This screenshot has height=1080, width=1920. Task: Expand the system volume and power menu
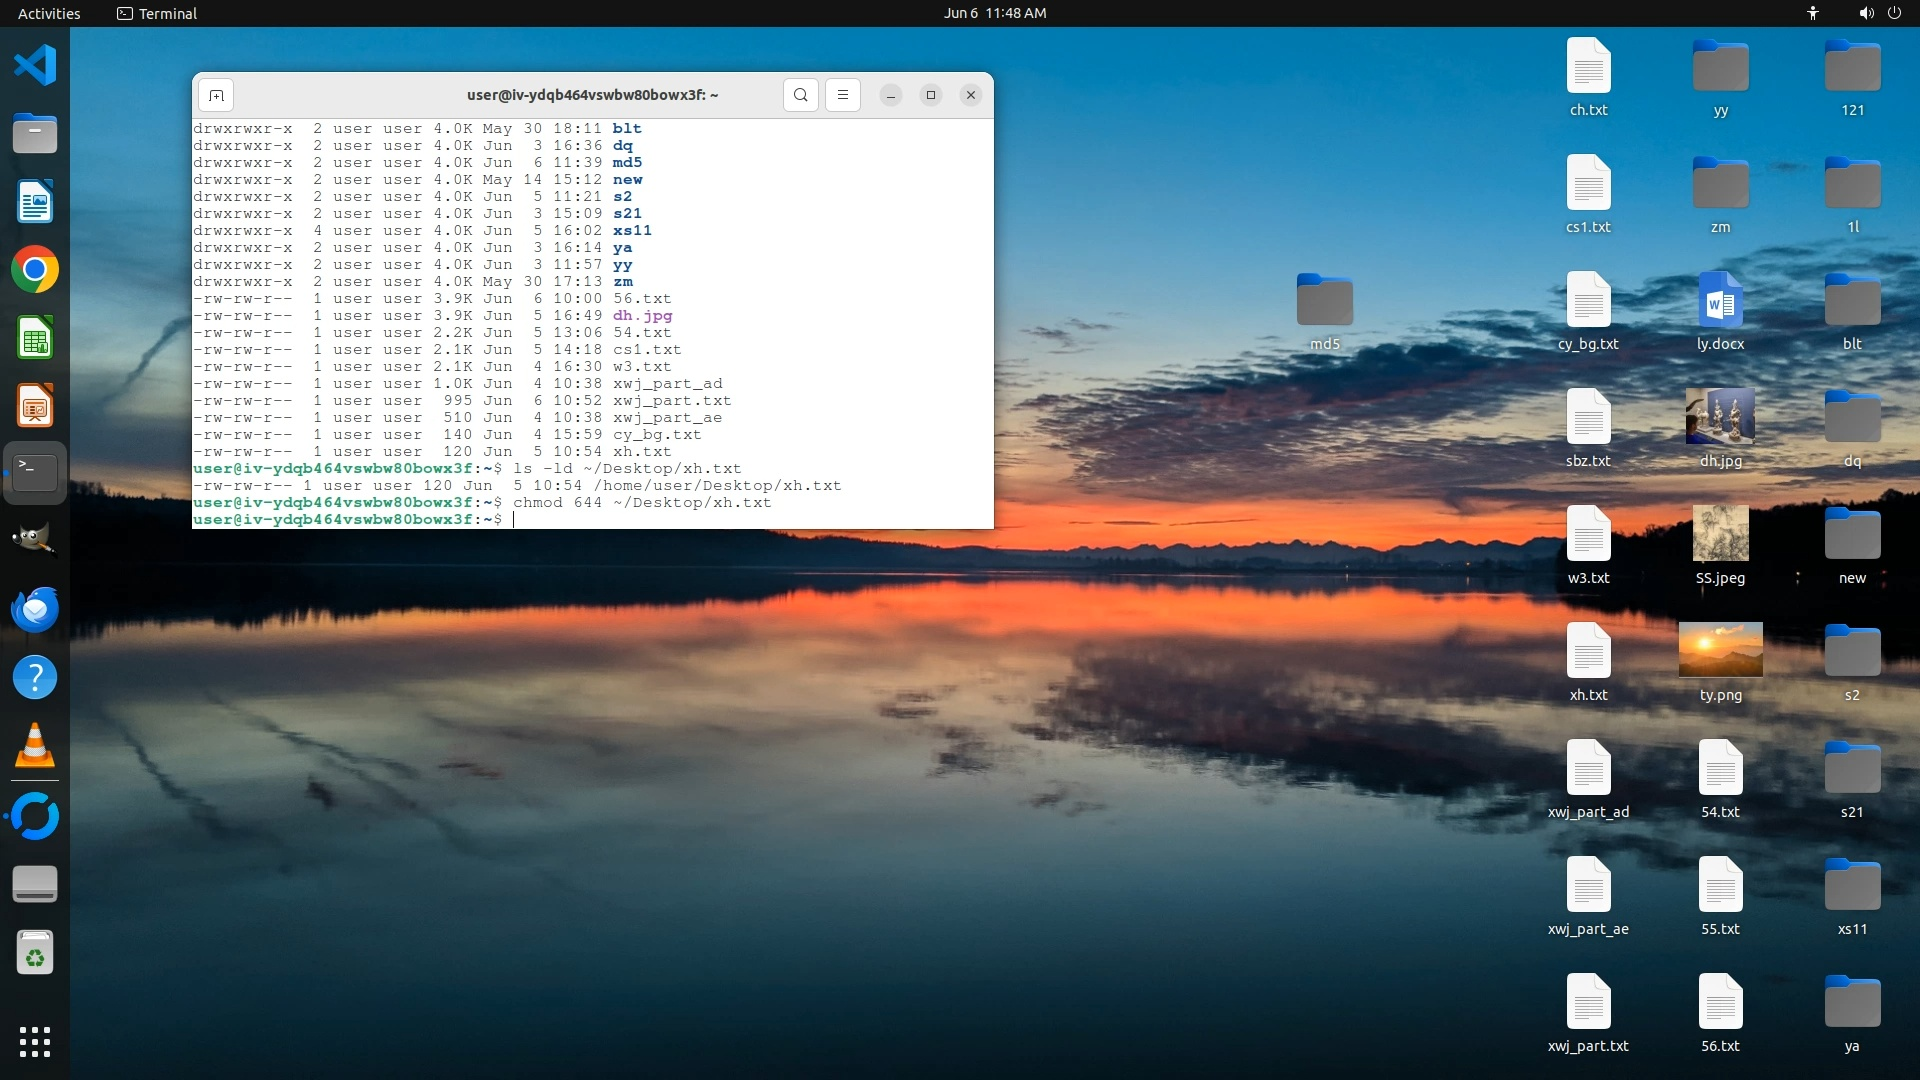(1879, 13)
